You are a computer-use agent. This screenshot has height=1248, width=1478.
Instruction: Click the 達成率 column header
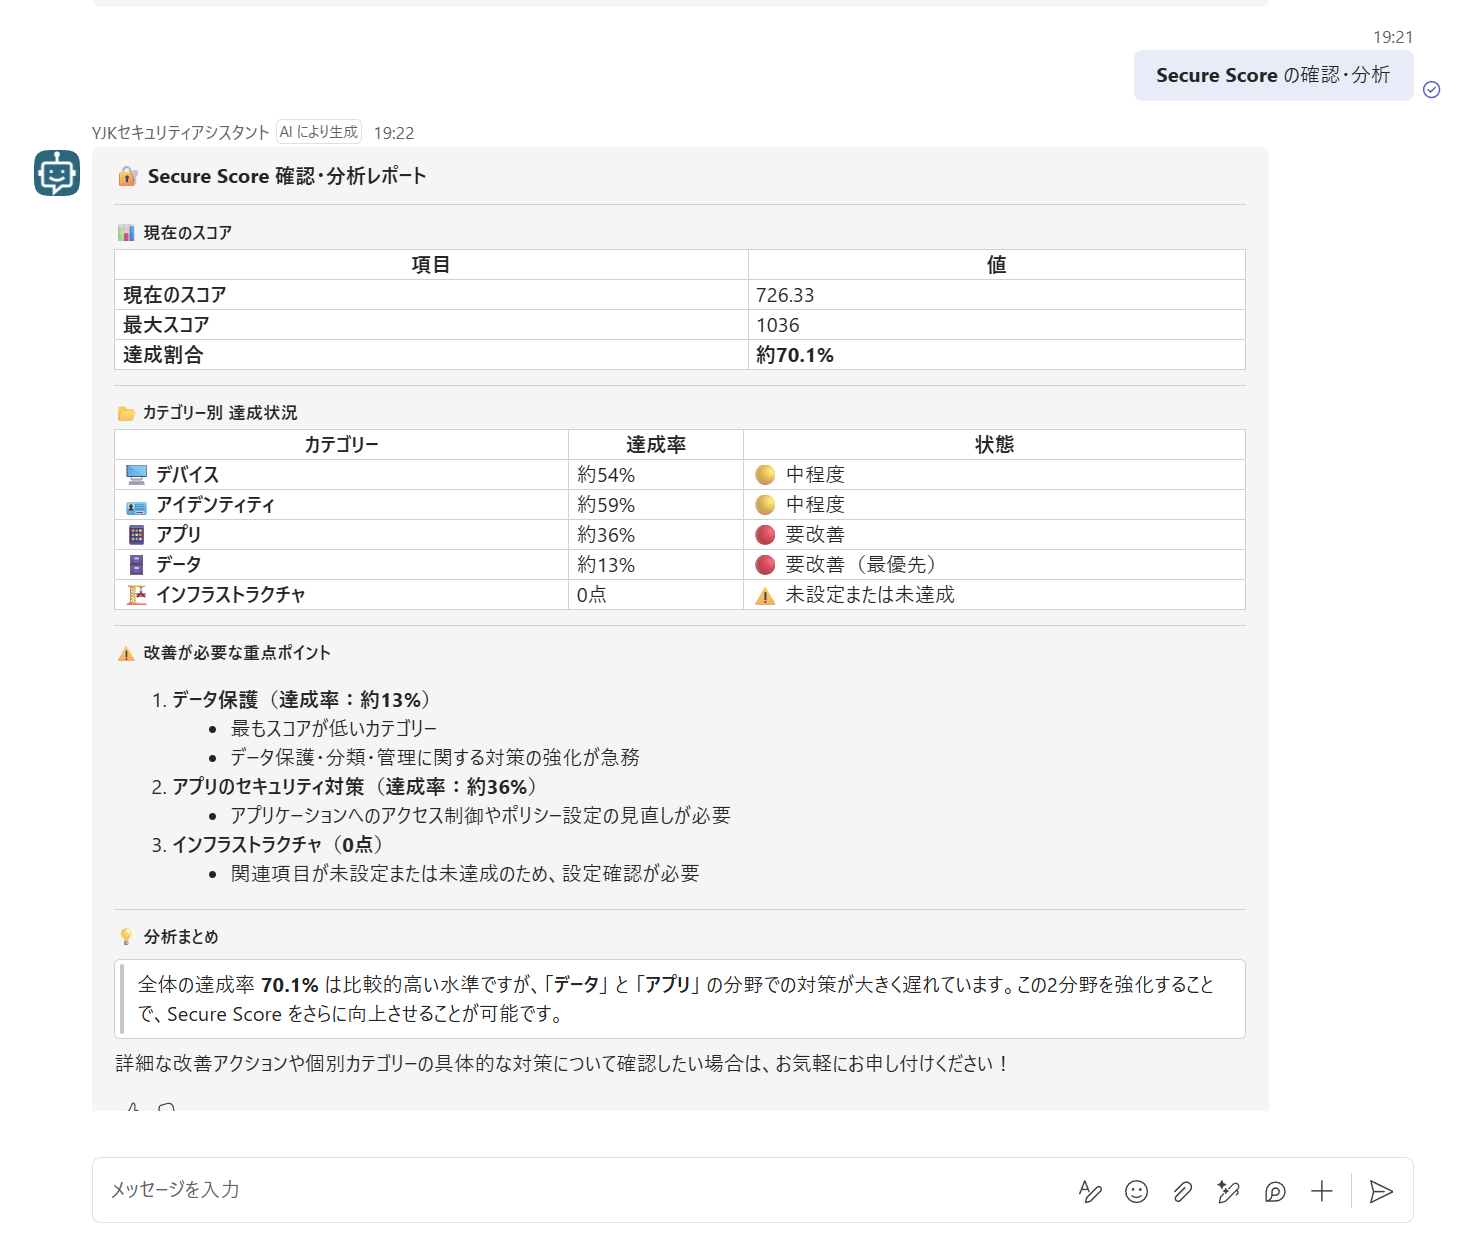(x=656, y=445)
